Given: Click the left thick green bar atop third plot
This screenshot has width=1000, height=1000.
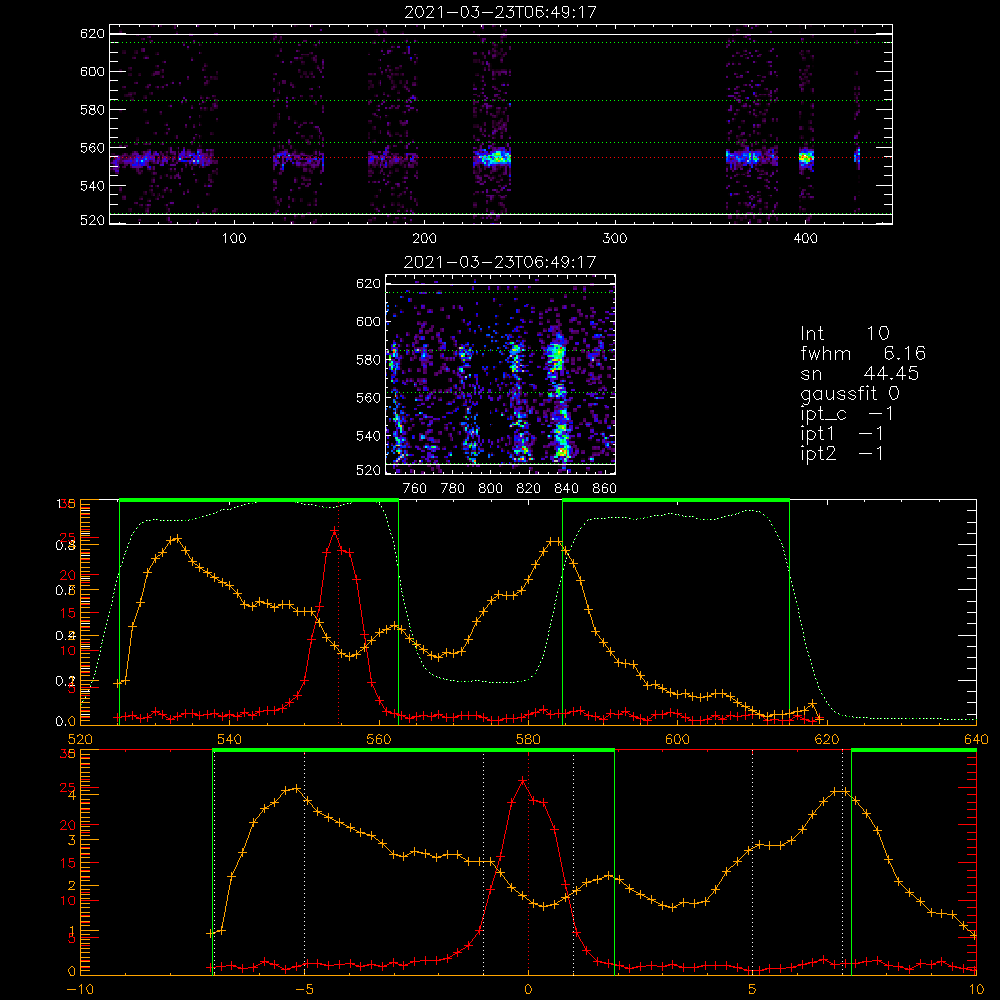Looking at the screenshot, I should pos(259,500).
